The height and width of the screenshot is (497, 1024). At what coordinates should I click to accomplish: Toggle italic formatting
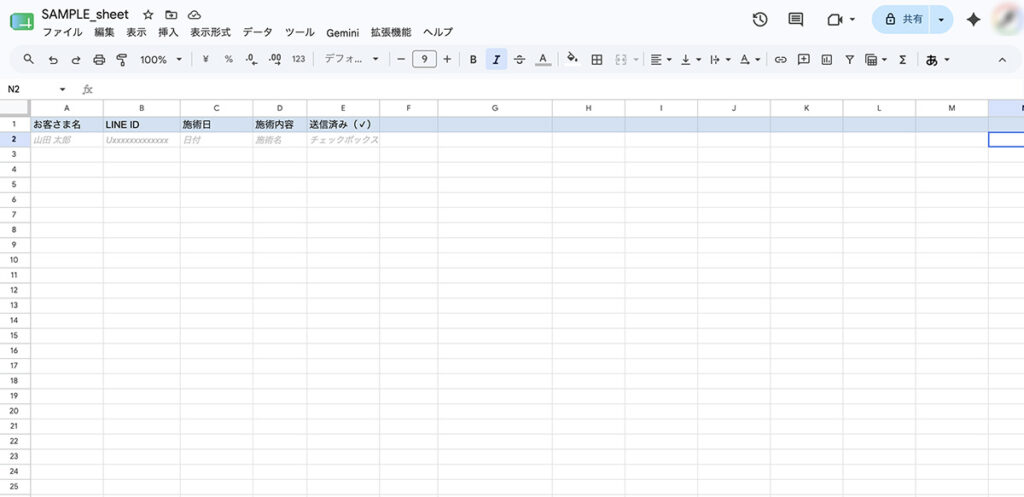pos(496,59)
